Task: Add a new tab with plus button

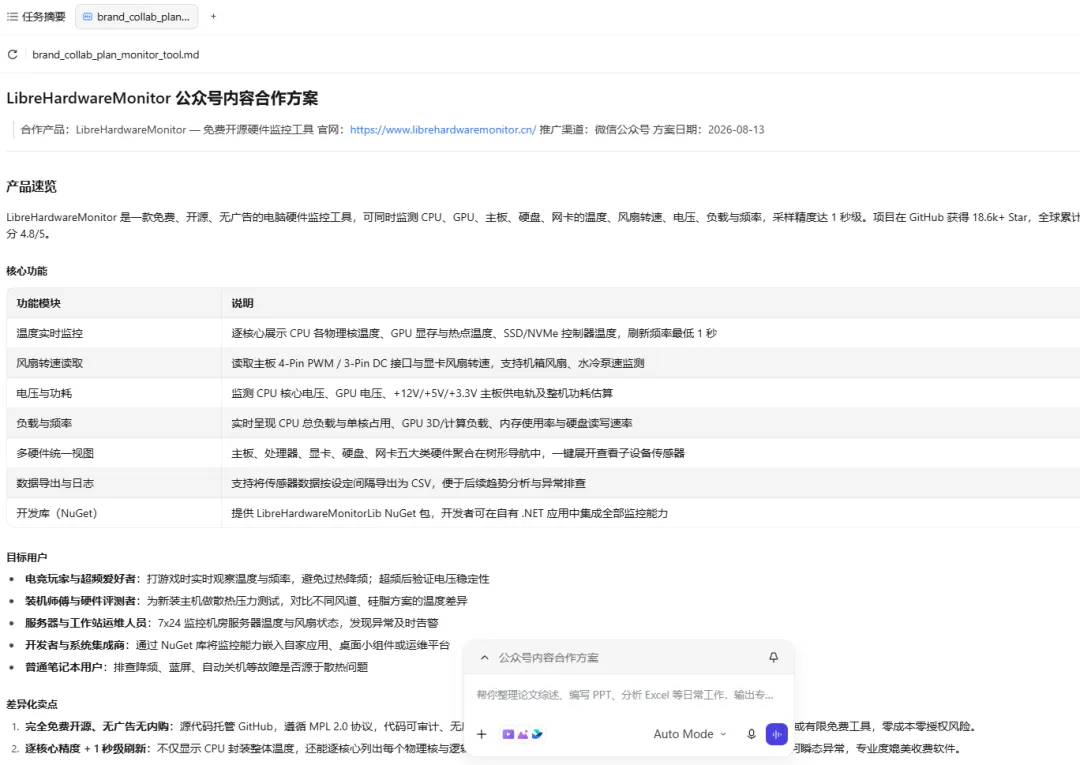Action: click(214, 17)
